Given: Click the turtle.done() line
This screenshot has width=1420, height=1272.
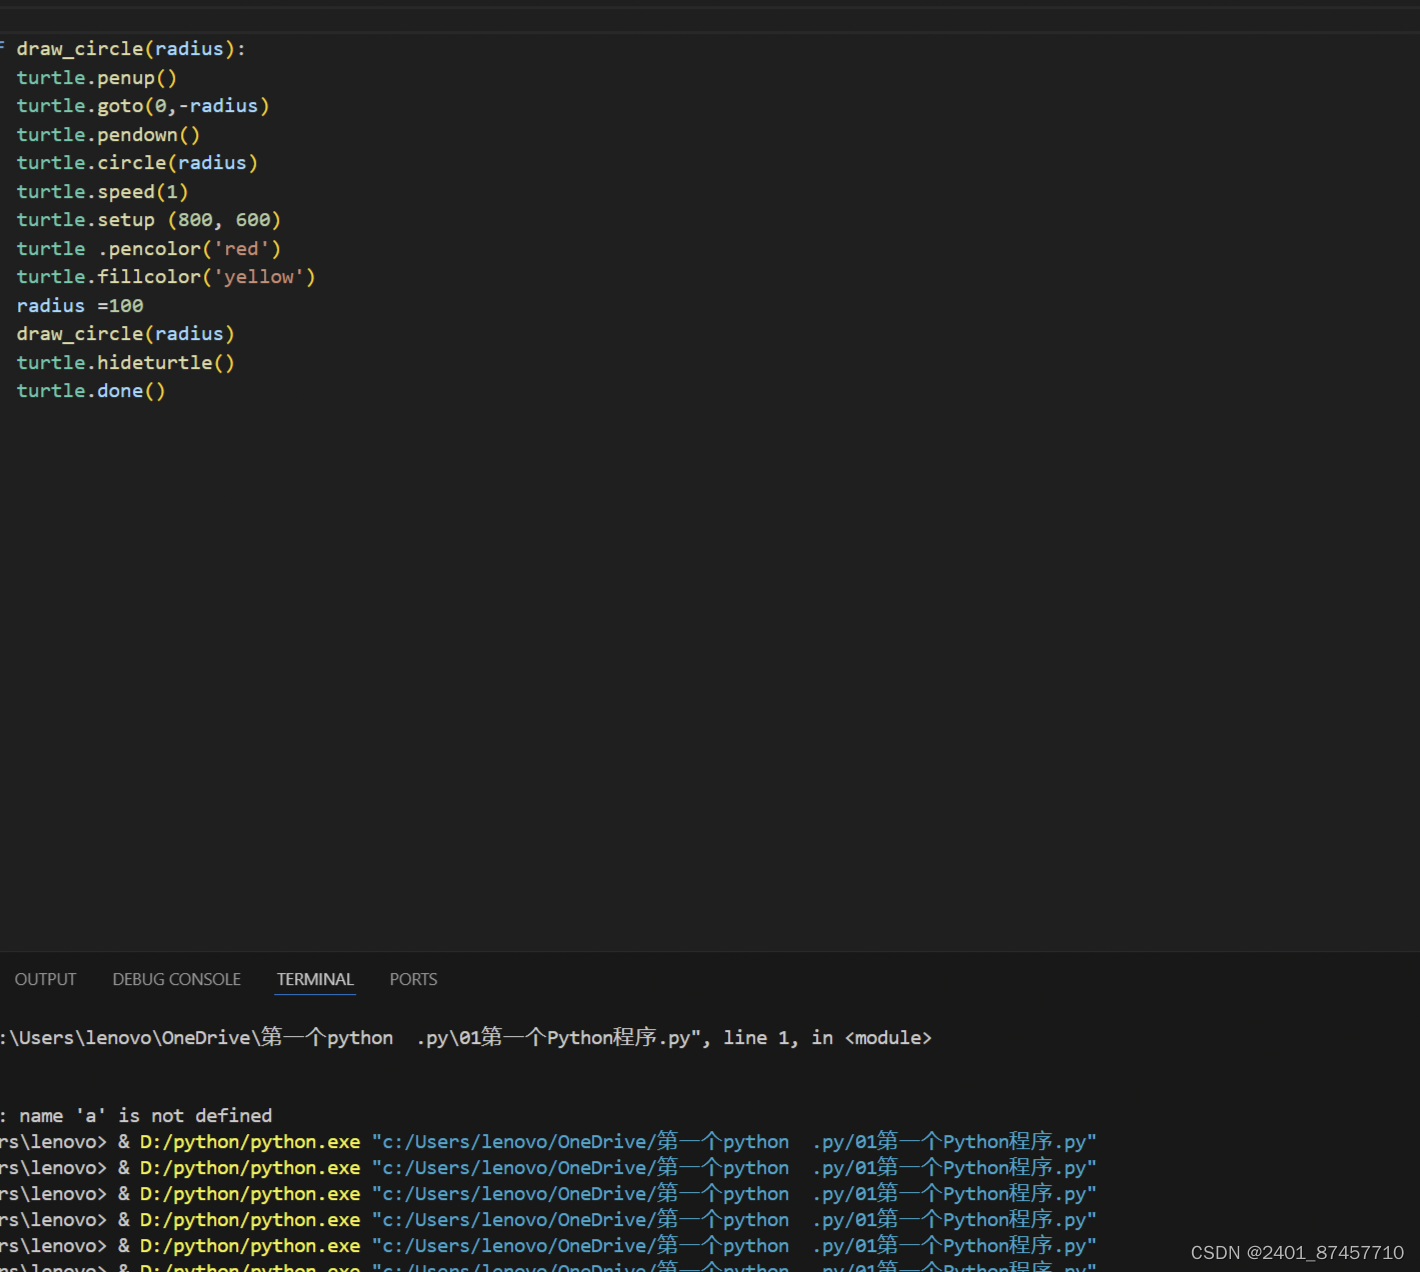Looking at the screenshot, I should 91,391.
